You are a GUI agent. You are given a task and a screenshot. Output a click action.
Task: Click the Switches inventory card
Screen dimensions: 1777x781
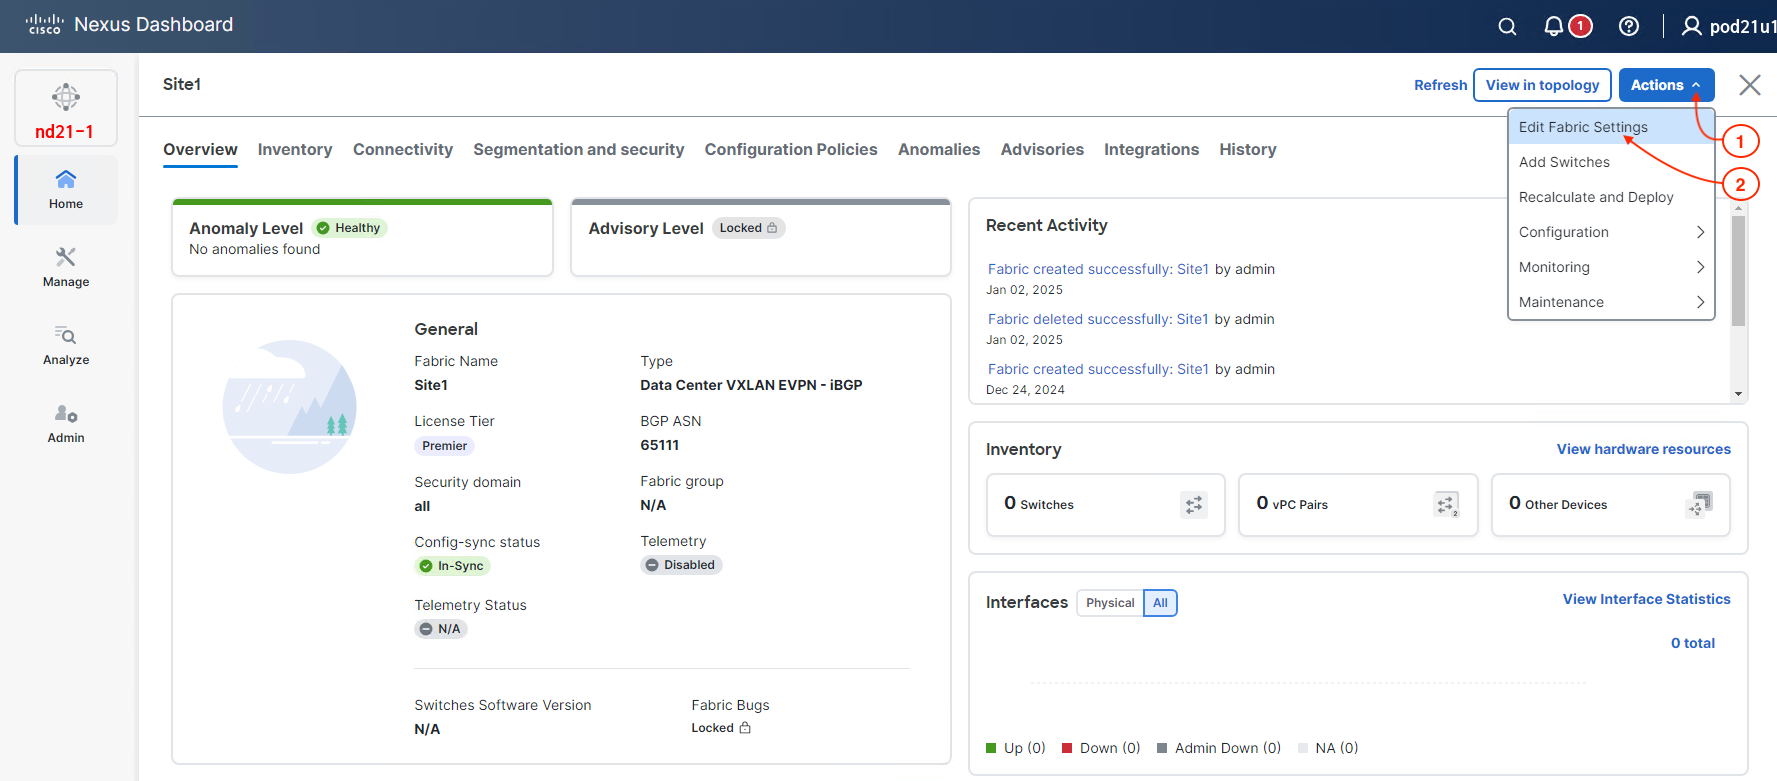1105,505
